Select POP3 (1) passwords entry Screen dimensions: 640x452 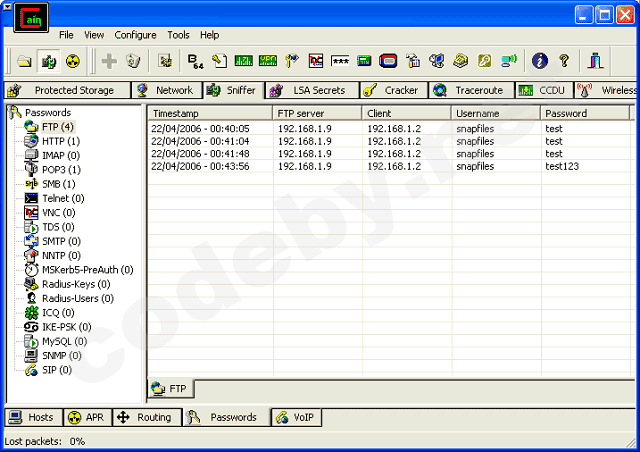click(x=60, y=170)
